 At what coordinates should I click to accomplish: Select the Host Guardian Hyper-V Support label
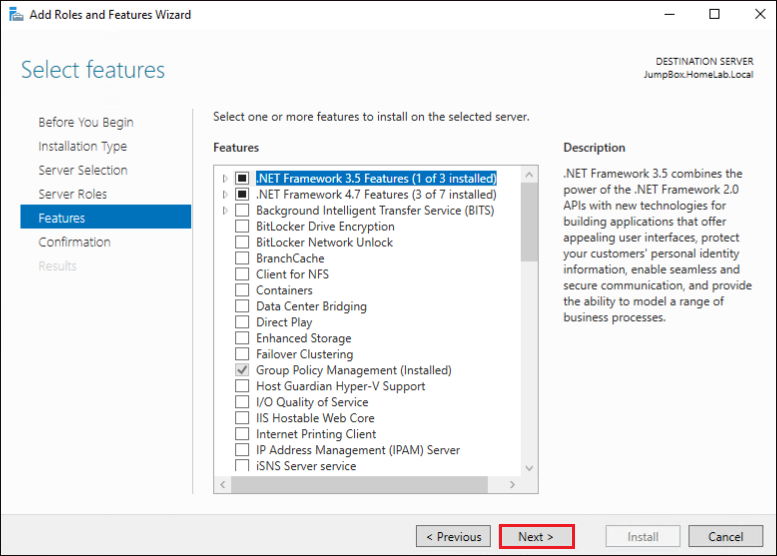tap(340, 386)
